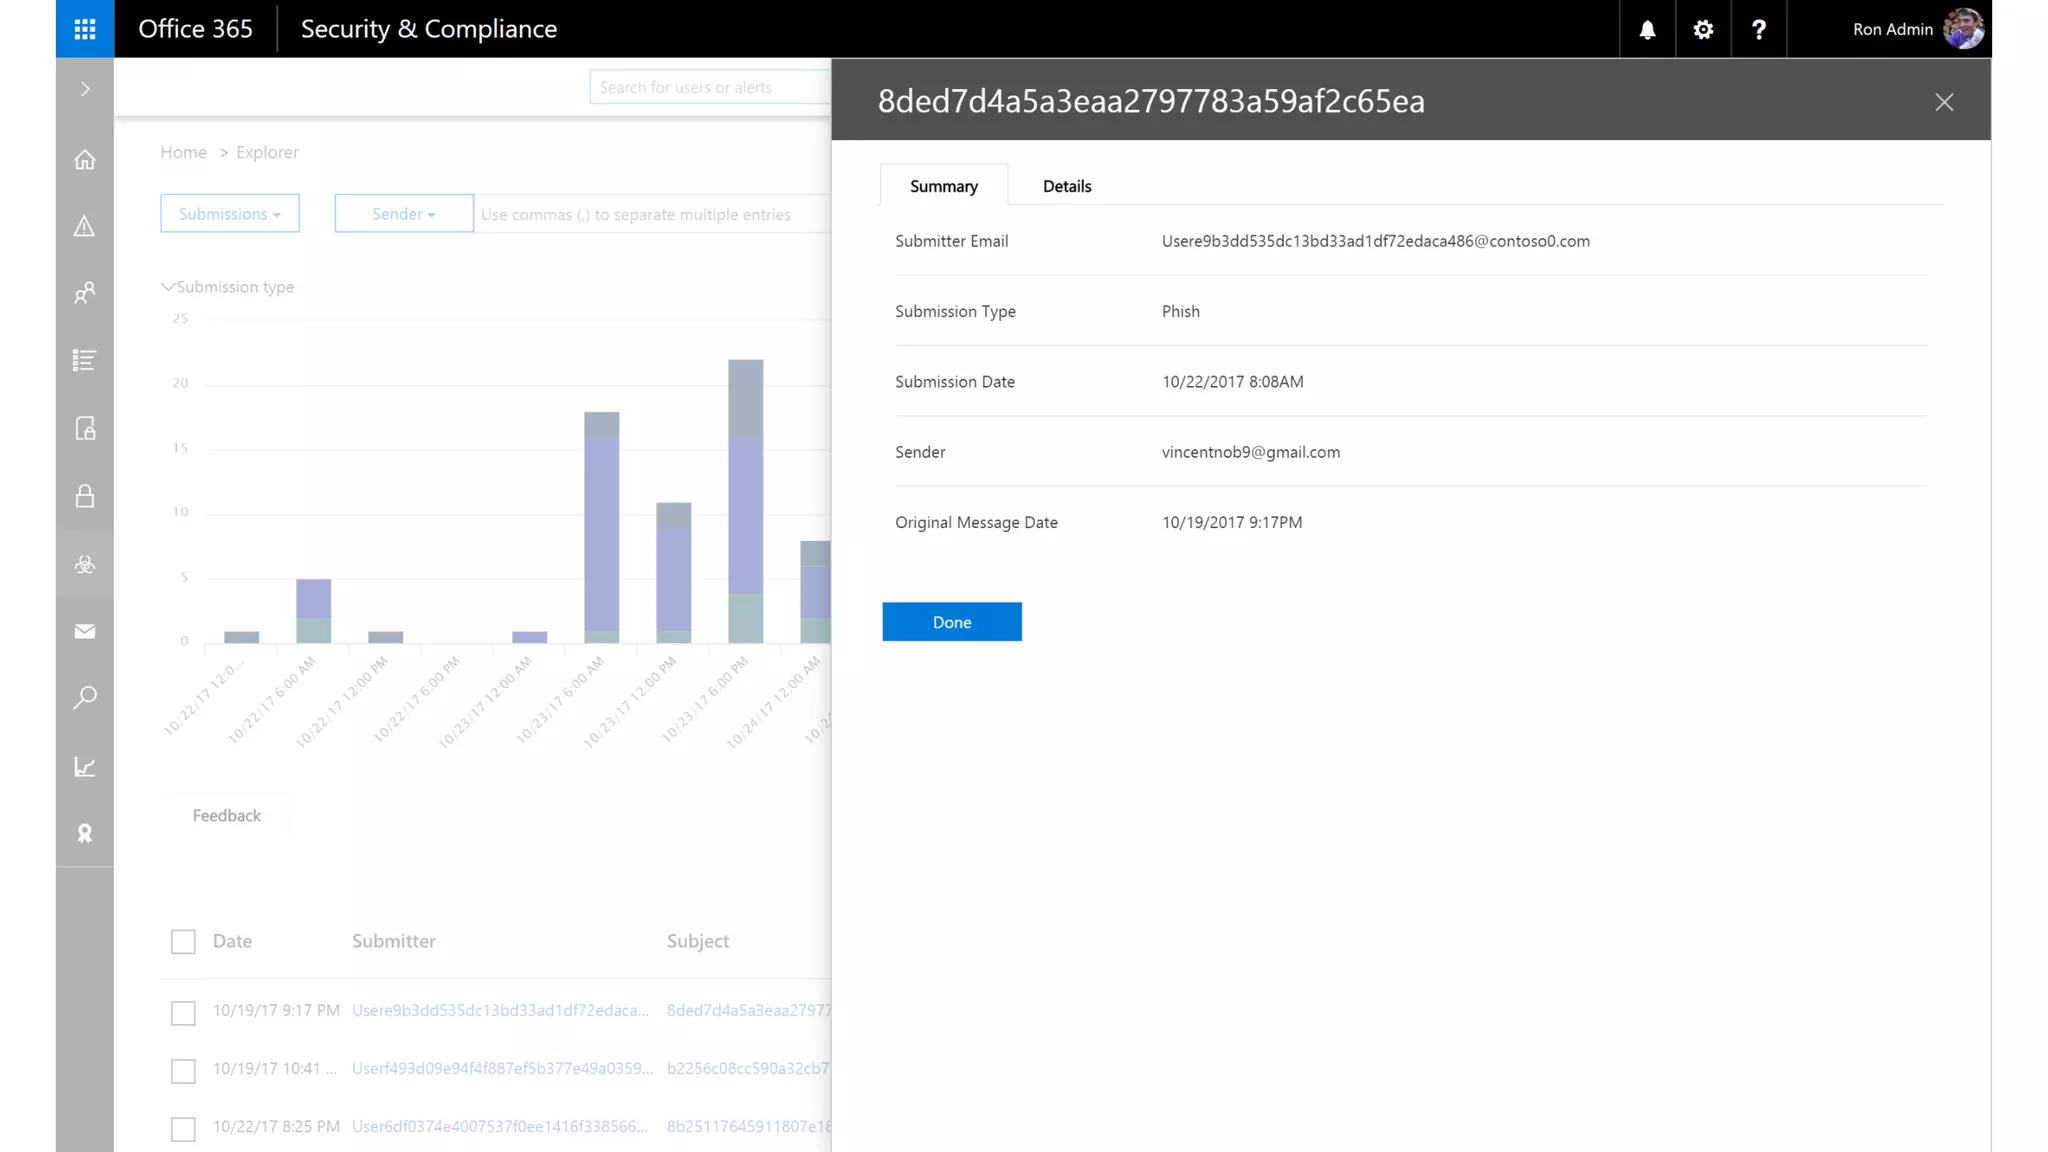The image size is (2048, 1152).
Task: Select the Threat management biohazard icon
Action: point(85,565)
